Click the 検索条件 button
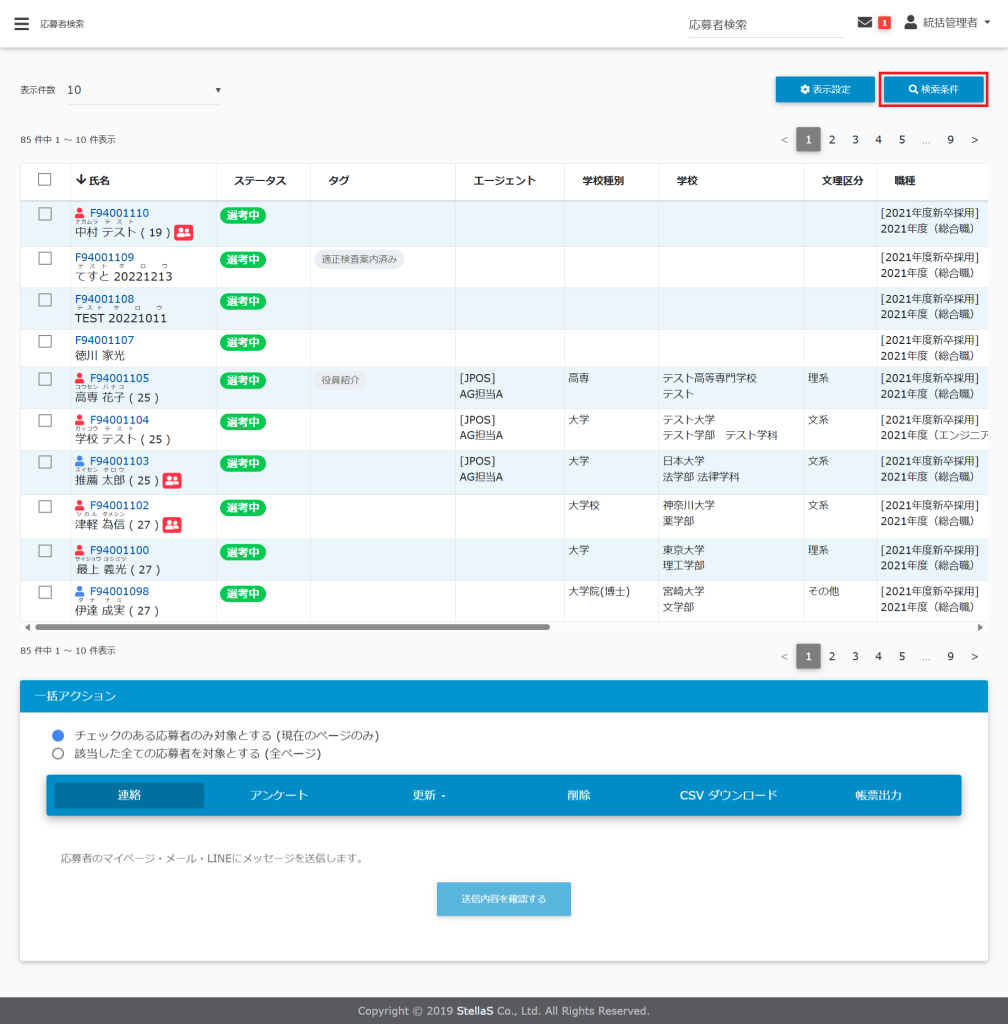 933,90
